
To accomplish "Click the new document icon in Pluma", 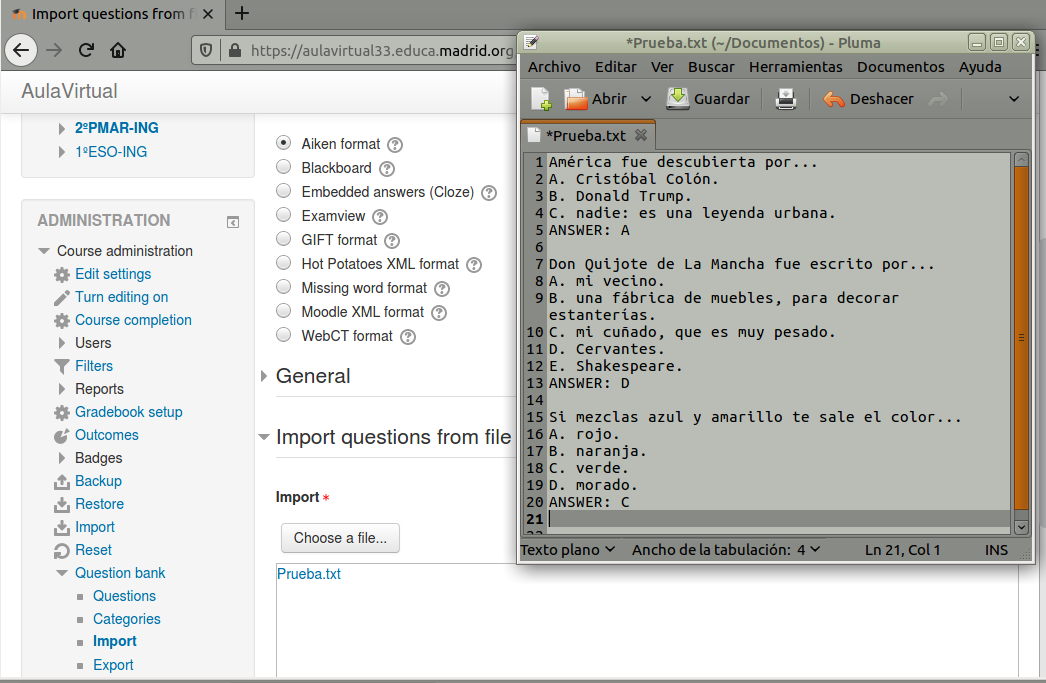I will point(540,99).
